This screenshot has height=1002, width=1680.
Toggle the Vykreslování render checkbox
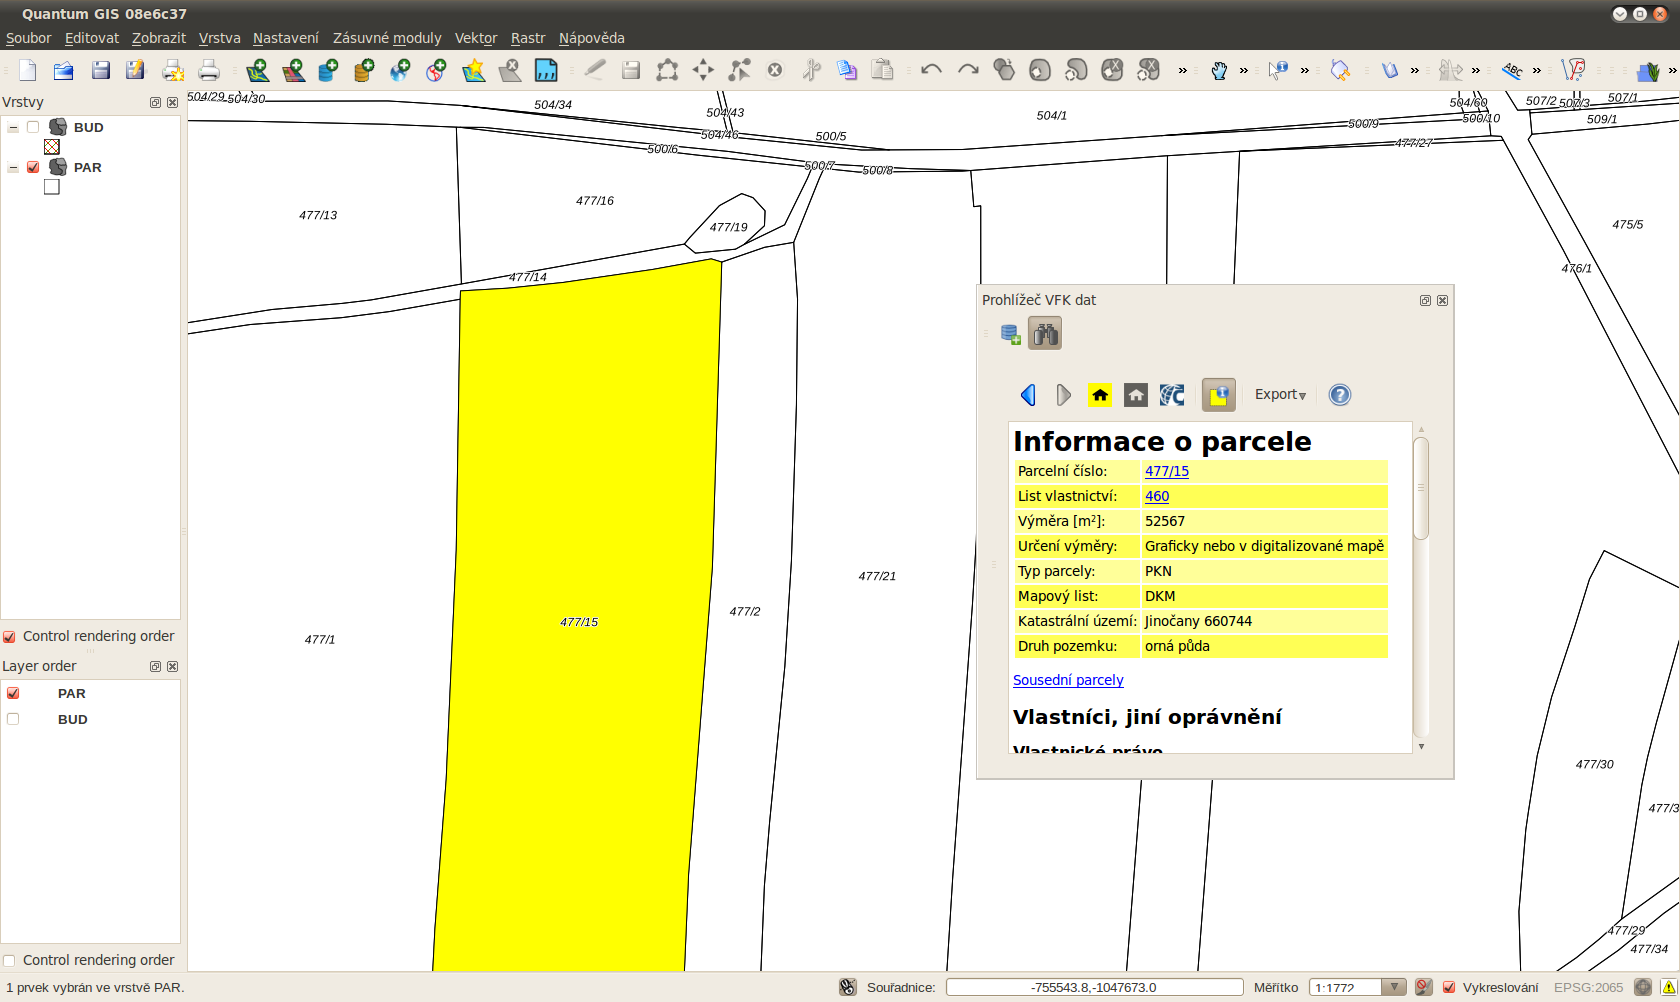tap(1449, 987)
